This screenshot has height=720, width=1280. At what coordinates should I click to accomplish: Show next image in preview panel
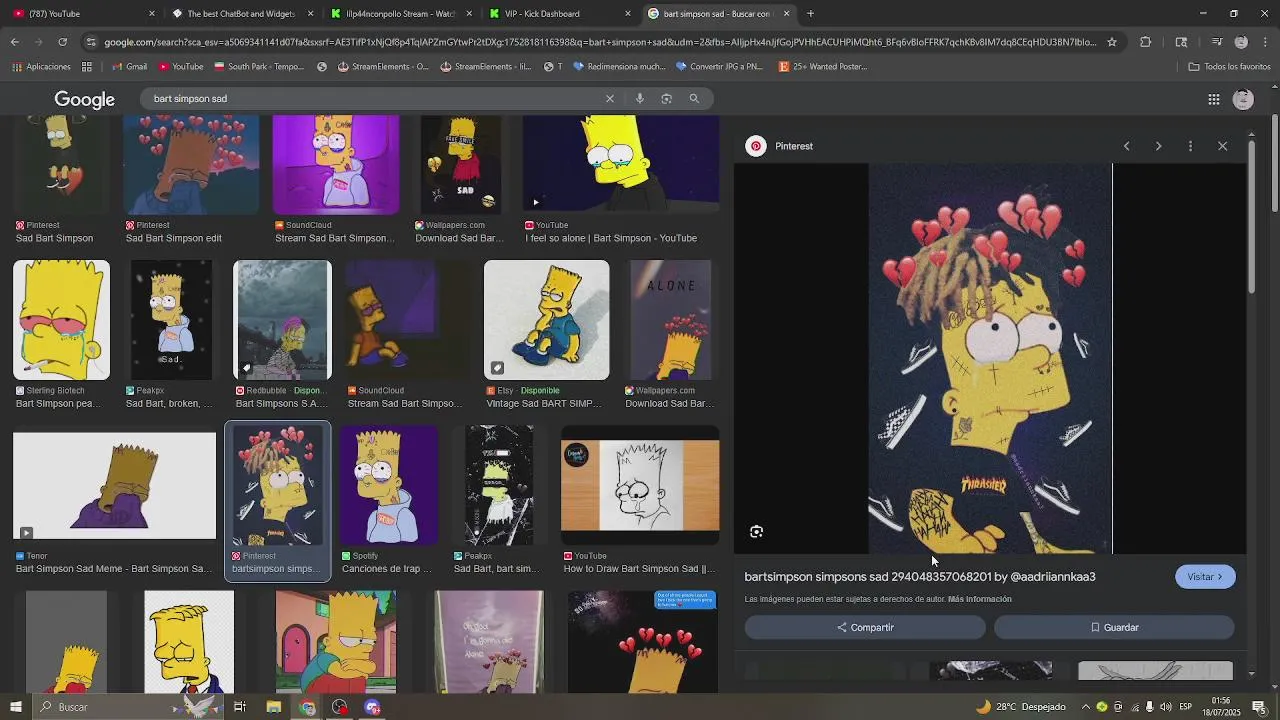click(1158, 146)
